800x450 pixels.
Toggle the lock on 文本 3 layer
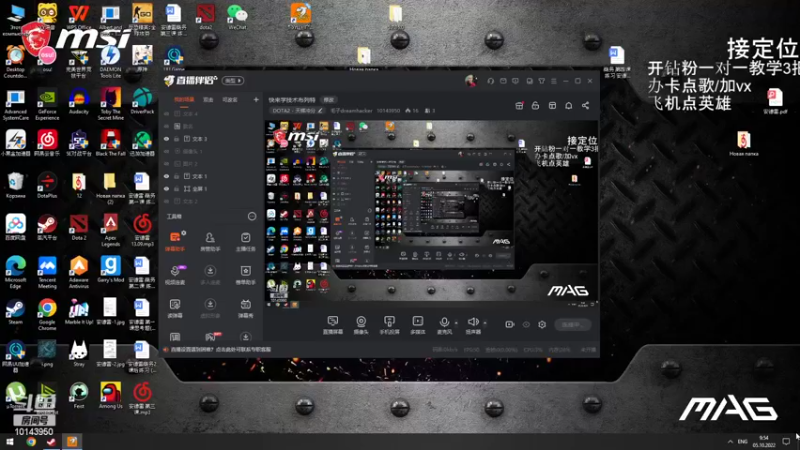point(177,139)
